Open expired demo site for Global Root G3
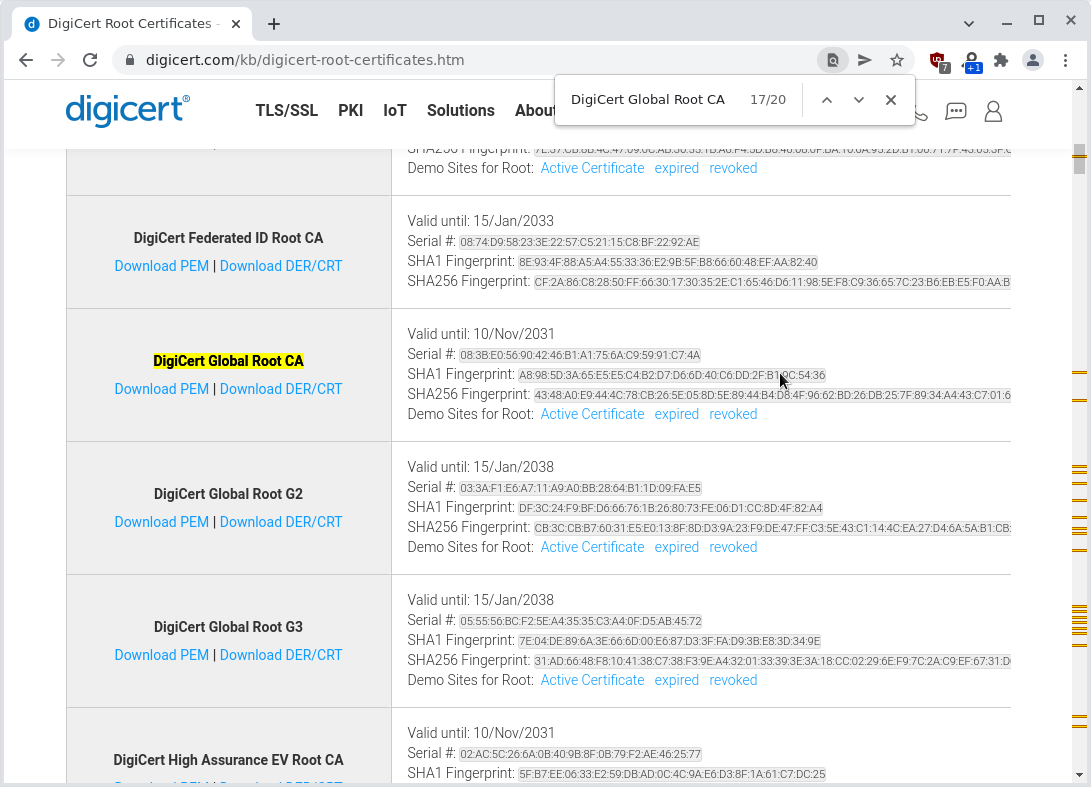 tap(676, 680)
